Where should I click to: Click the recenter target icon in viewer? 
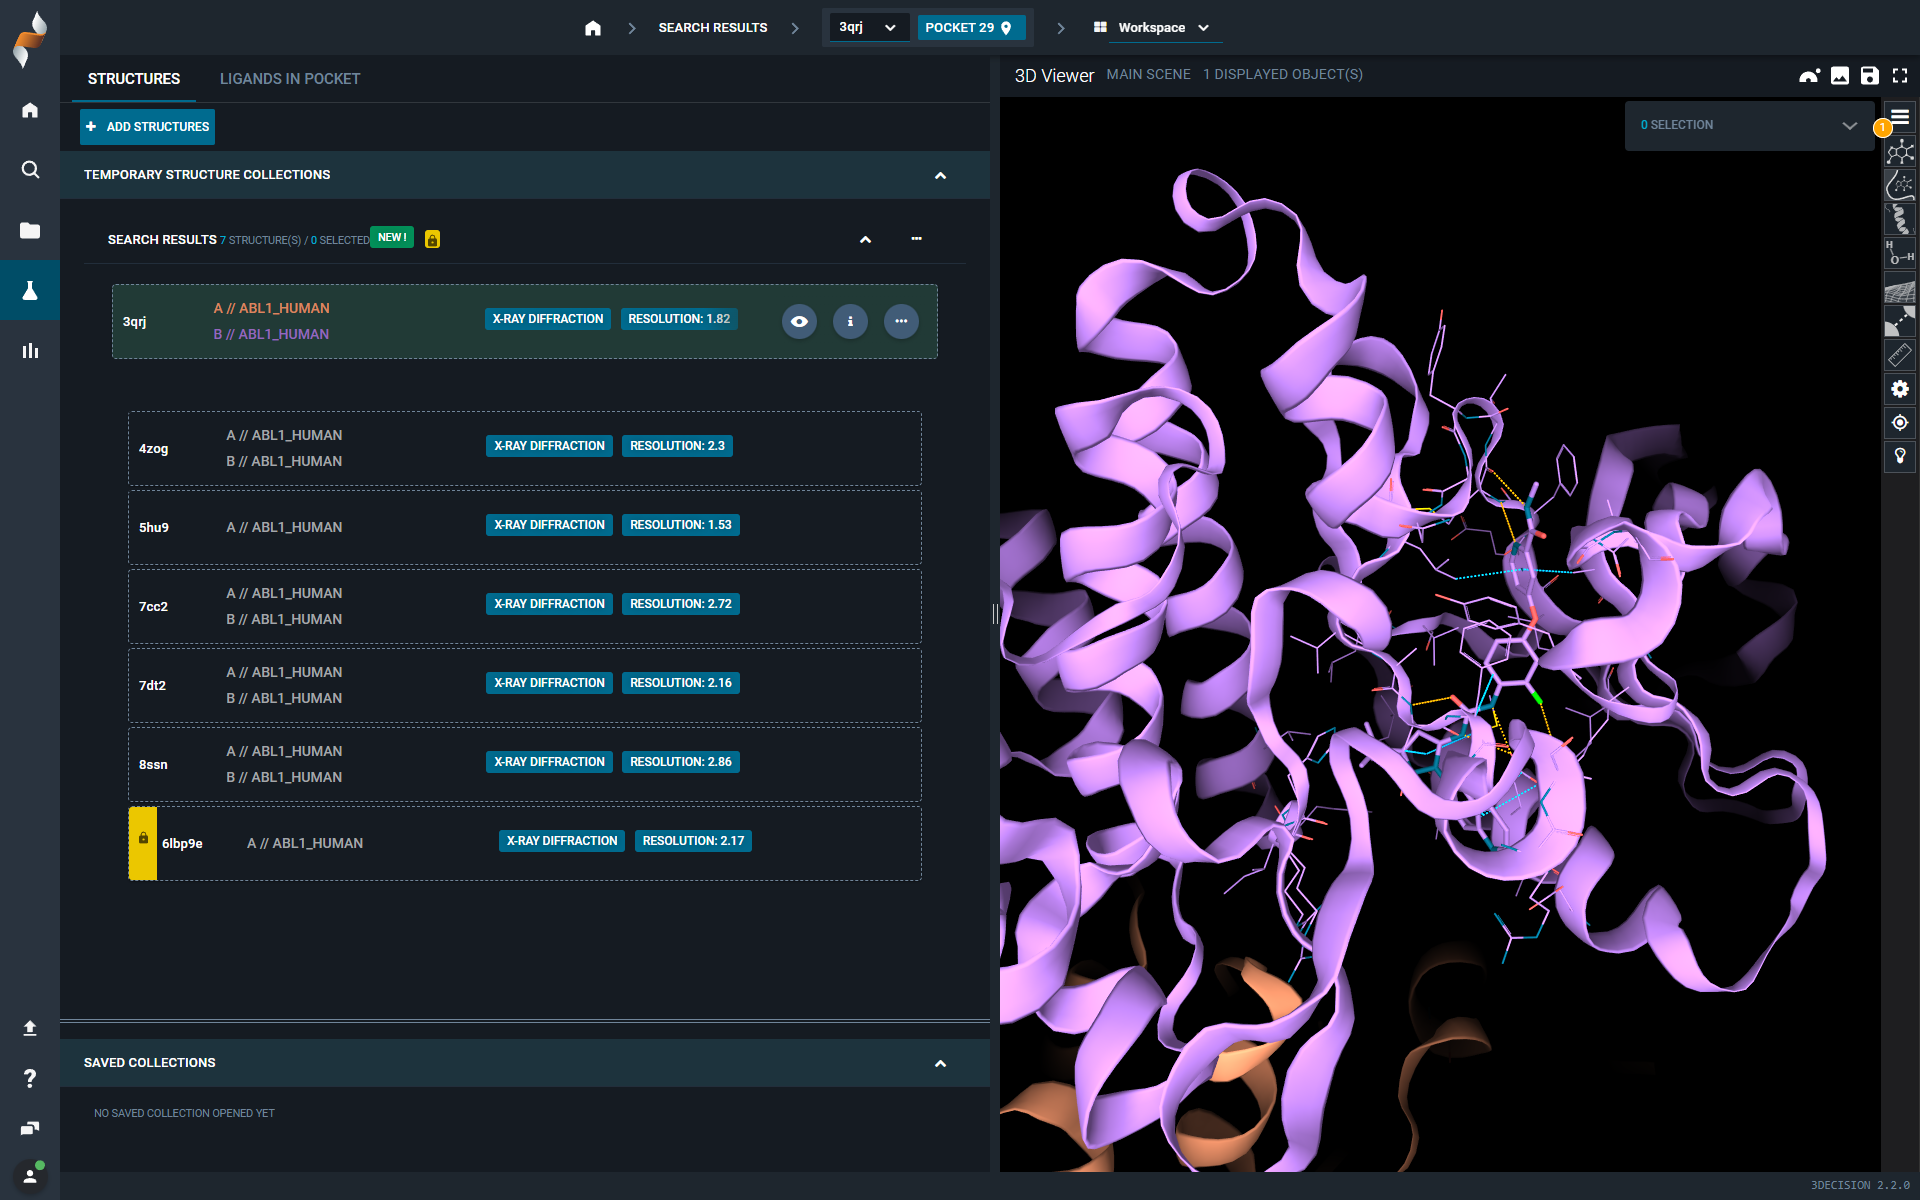pos(1899,422)
